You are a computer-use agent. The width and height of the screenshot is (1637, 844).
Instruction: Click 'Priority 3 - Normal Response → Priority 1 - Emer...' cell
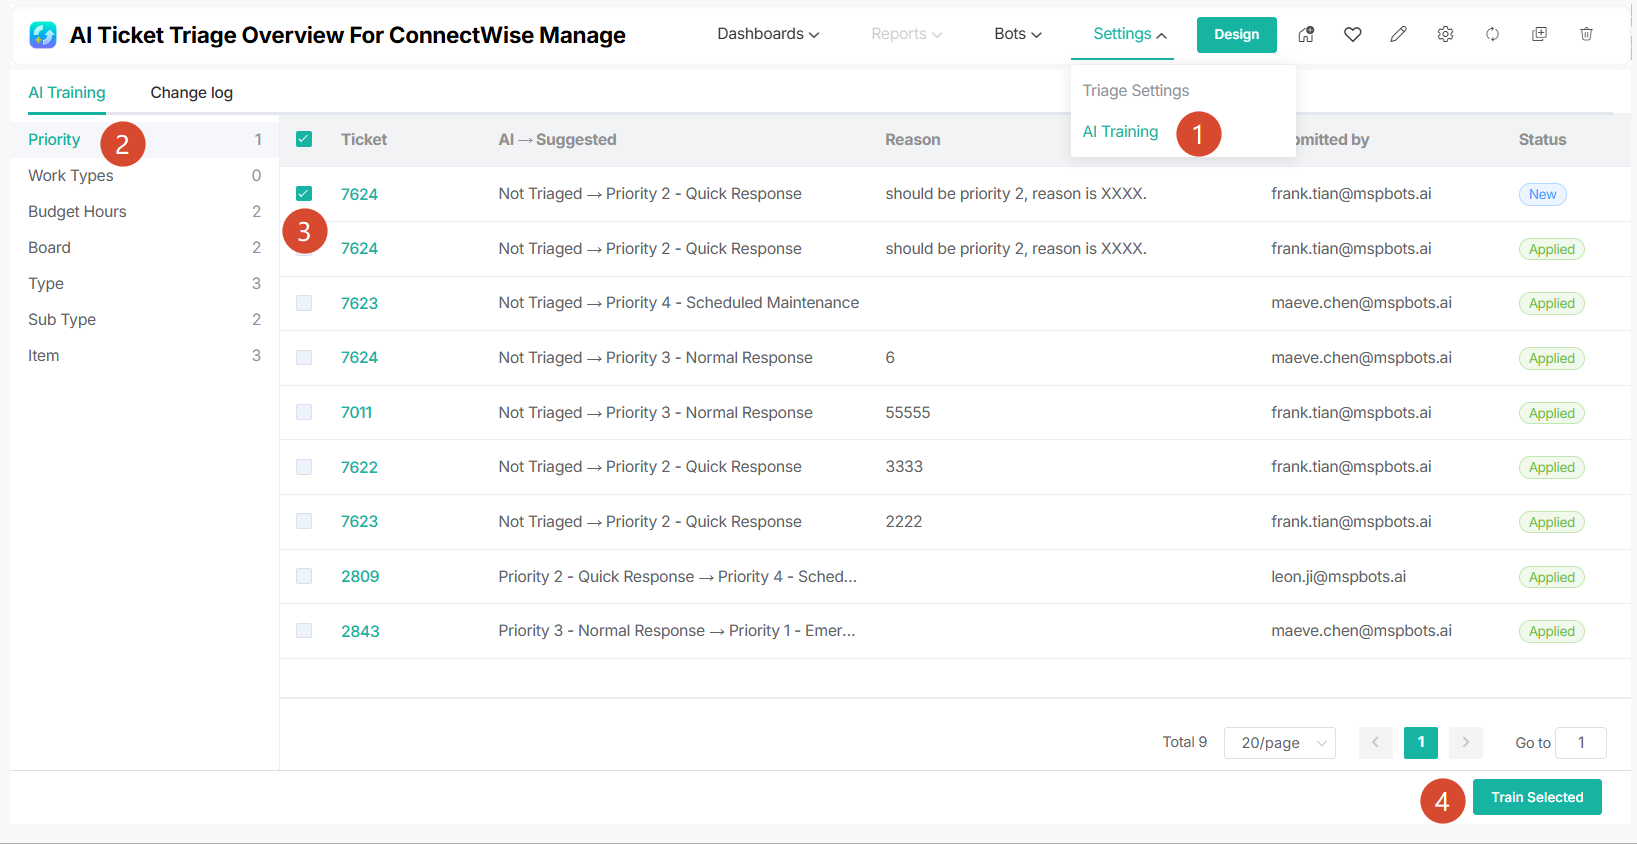677,630
